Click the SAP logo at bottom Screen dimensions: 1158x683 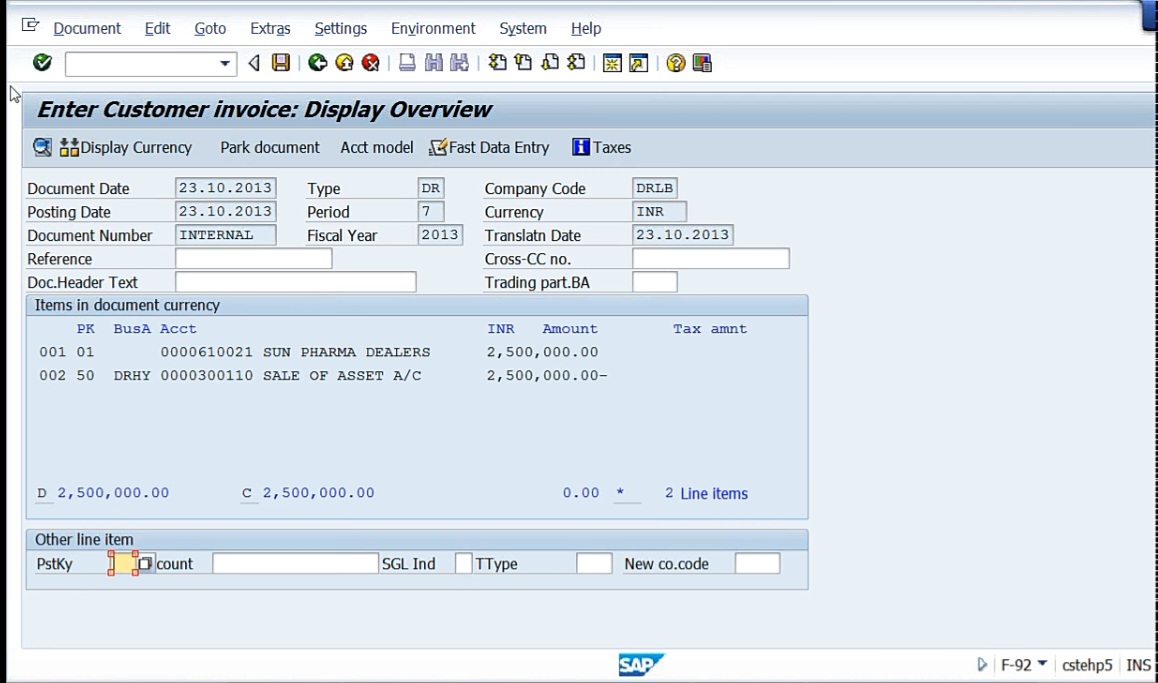click(641, 665)
